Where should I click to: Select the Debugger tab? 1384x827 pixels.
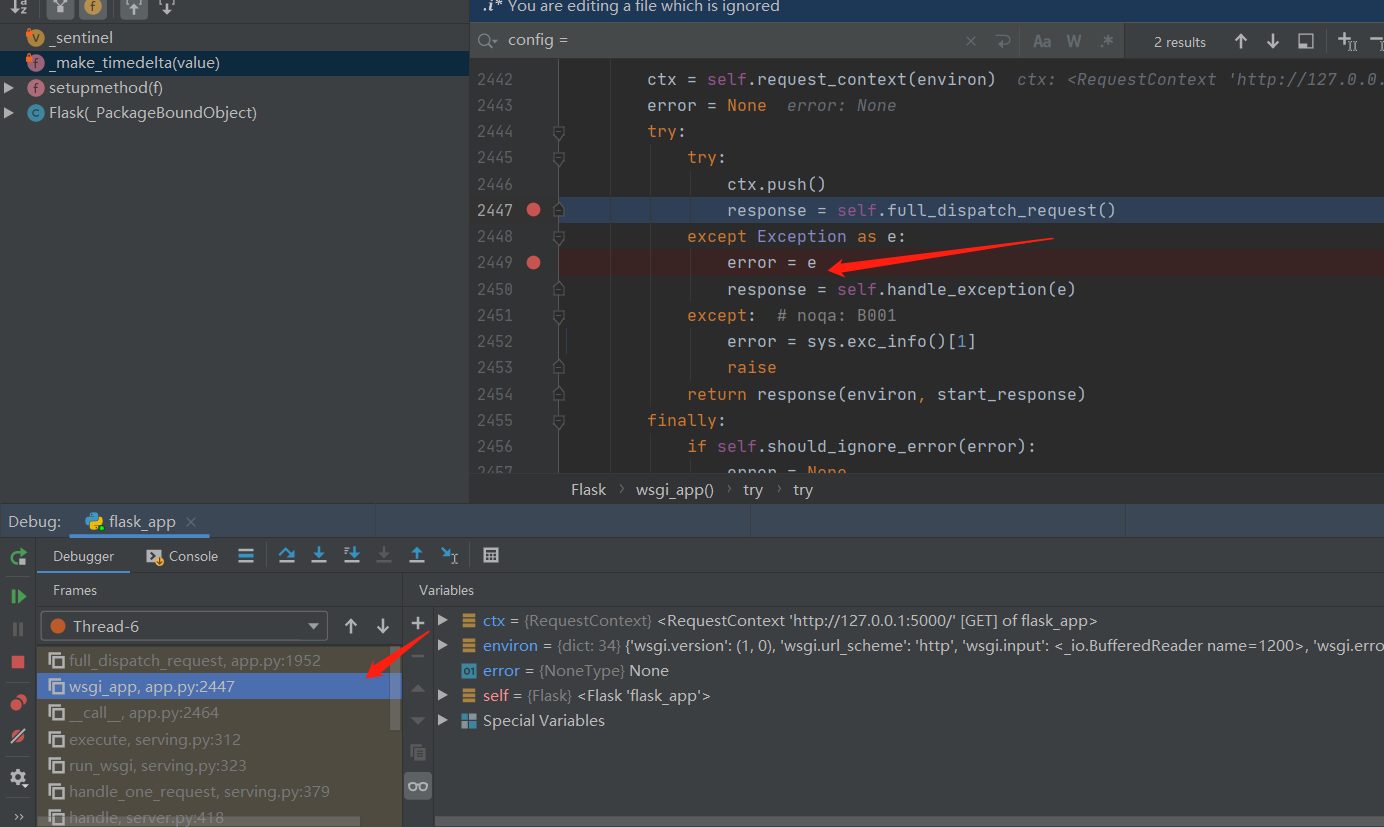83,556
